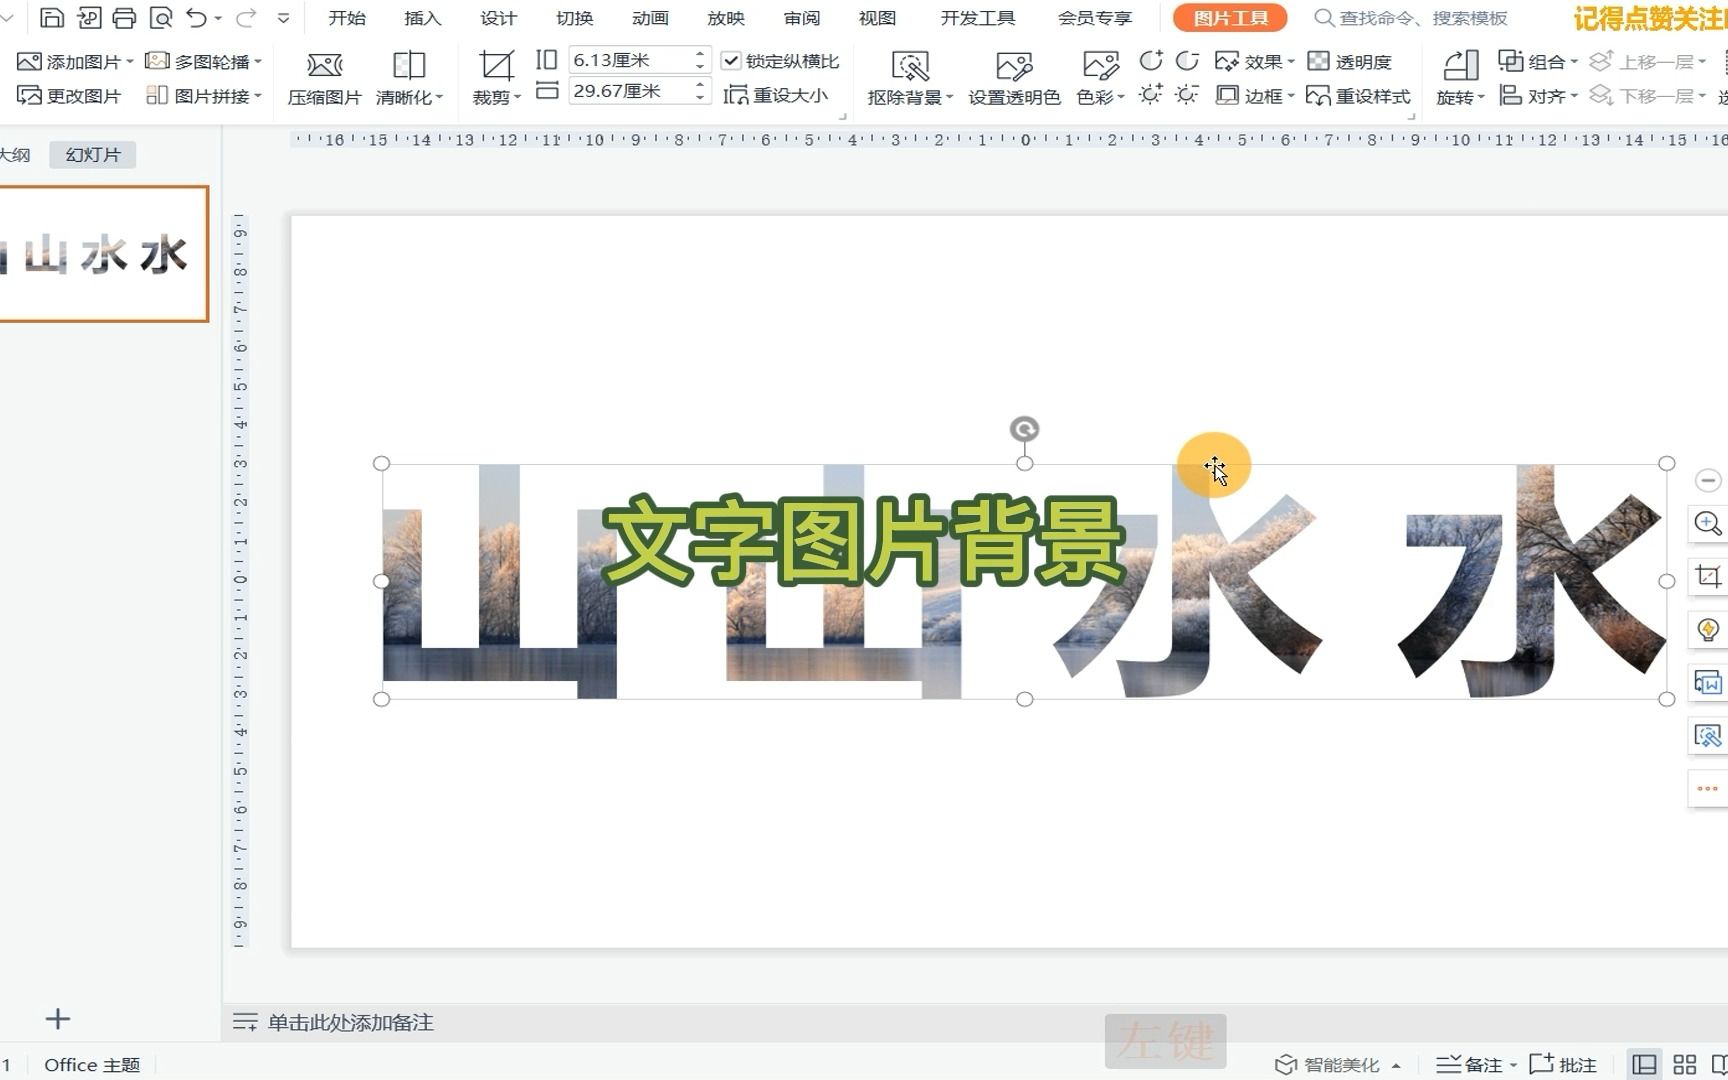Uncheck the 锁定纵横比 checkbox
Screen dimensions: 1728x1080
(731, 59)
